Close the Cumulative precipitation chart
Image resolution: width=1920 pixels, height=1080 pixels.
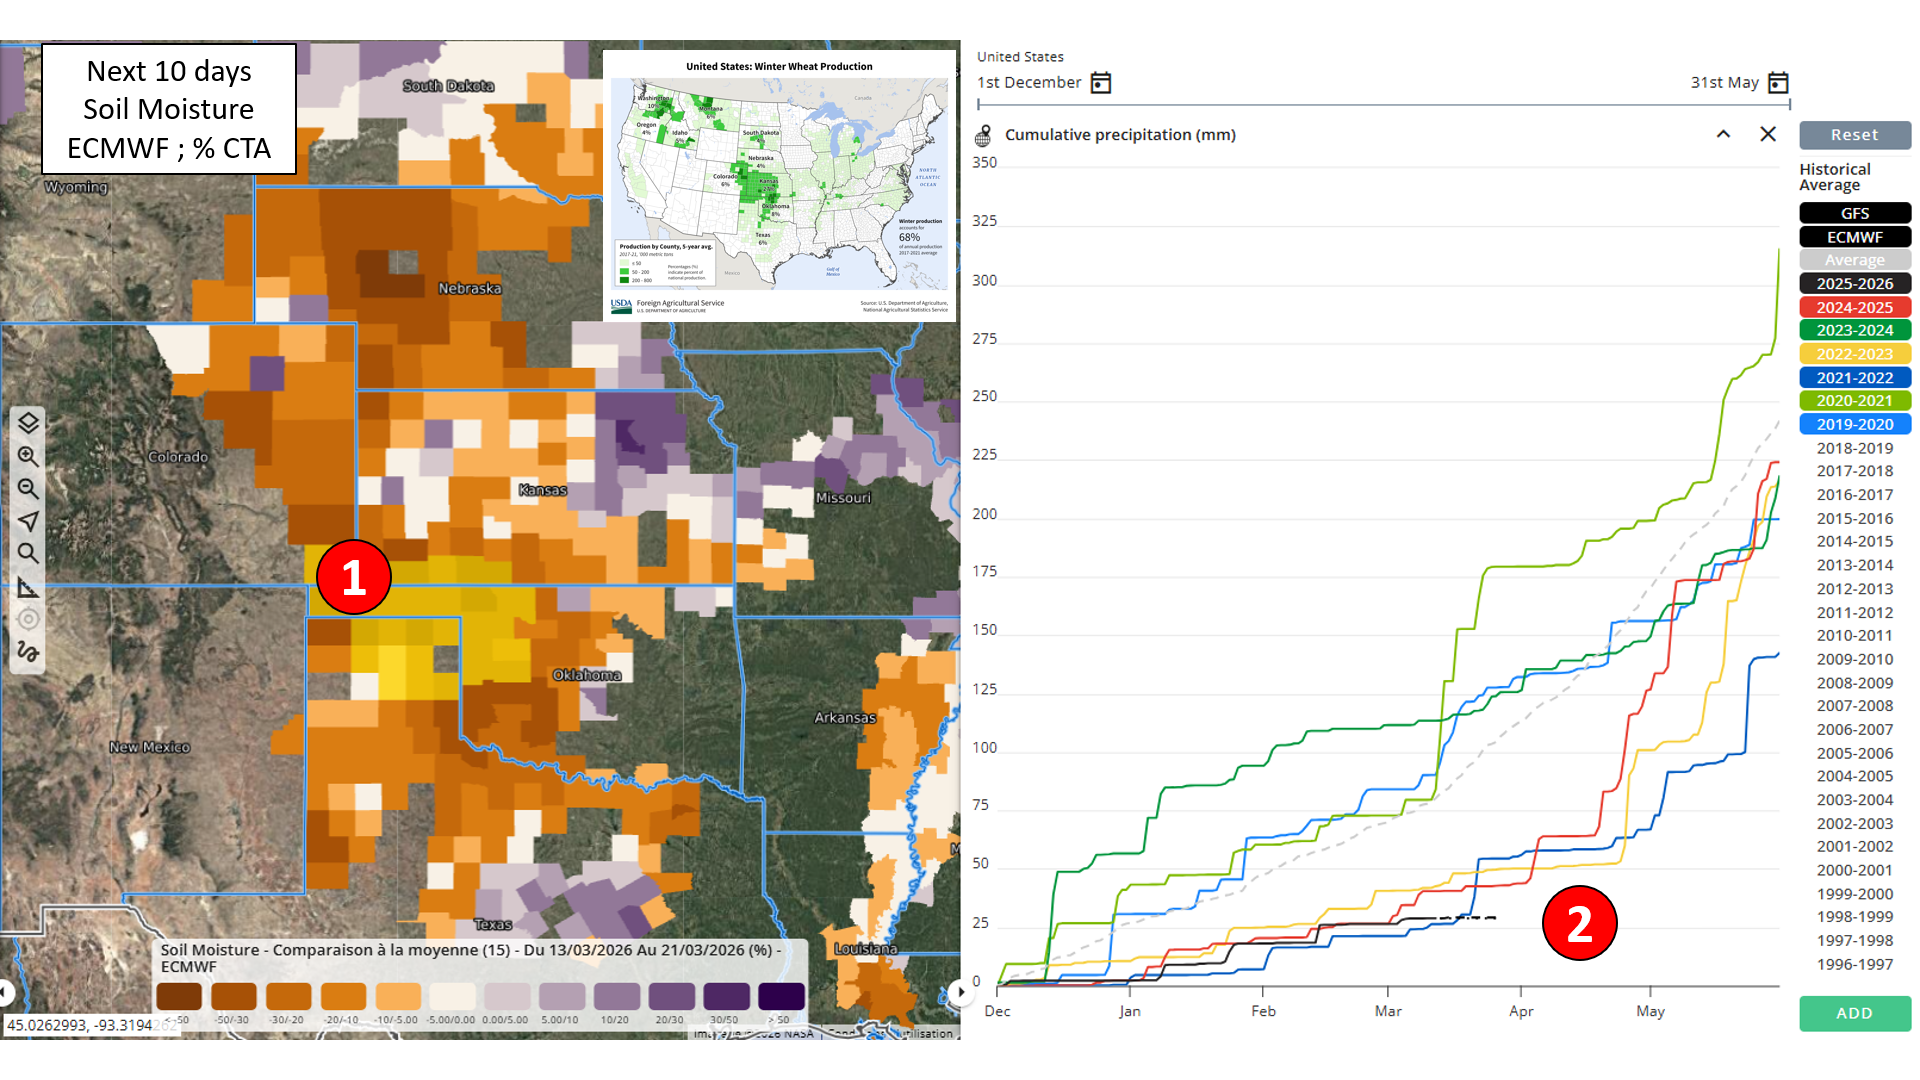tap(1768, 134)
